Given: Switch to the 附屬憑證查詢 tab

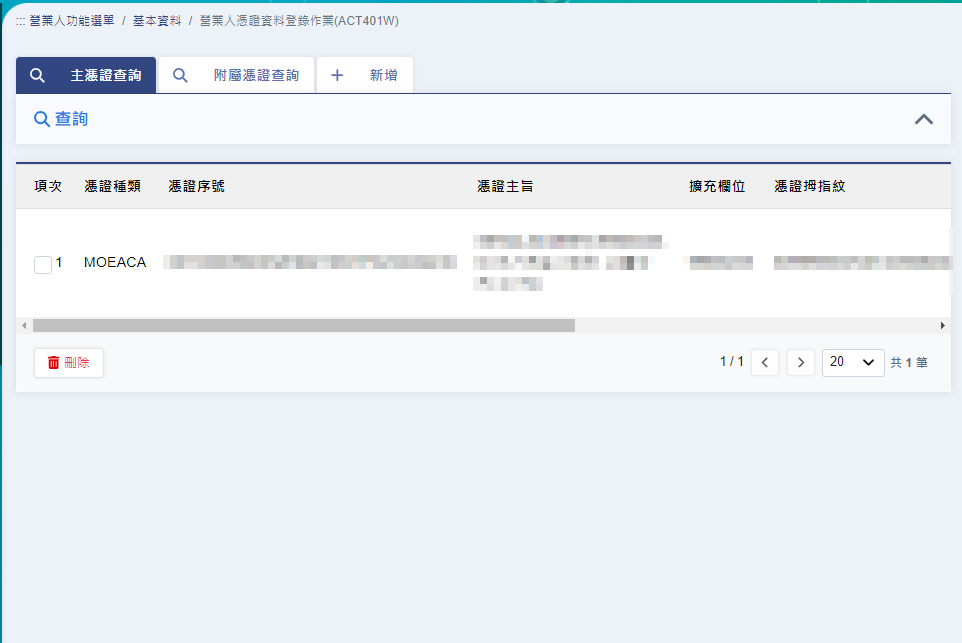Looking at the screenshot, I should point(236,75).
